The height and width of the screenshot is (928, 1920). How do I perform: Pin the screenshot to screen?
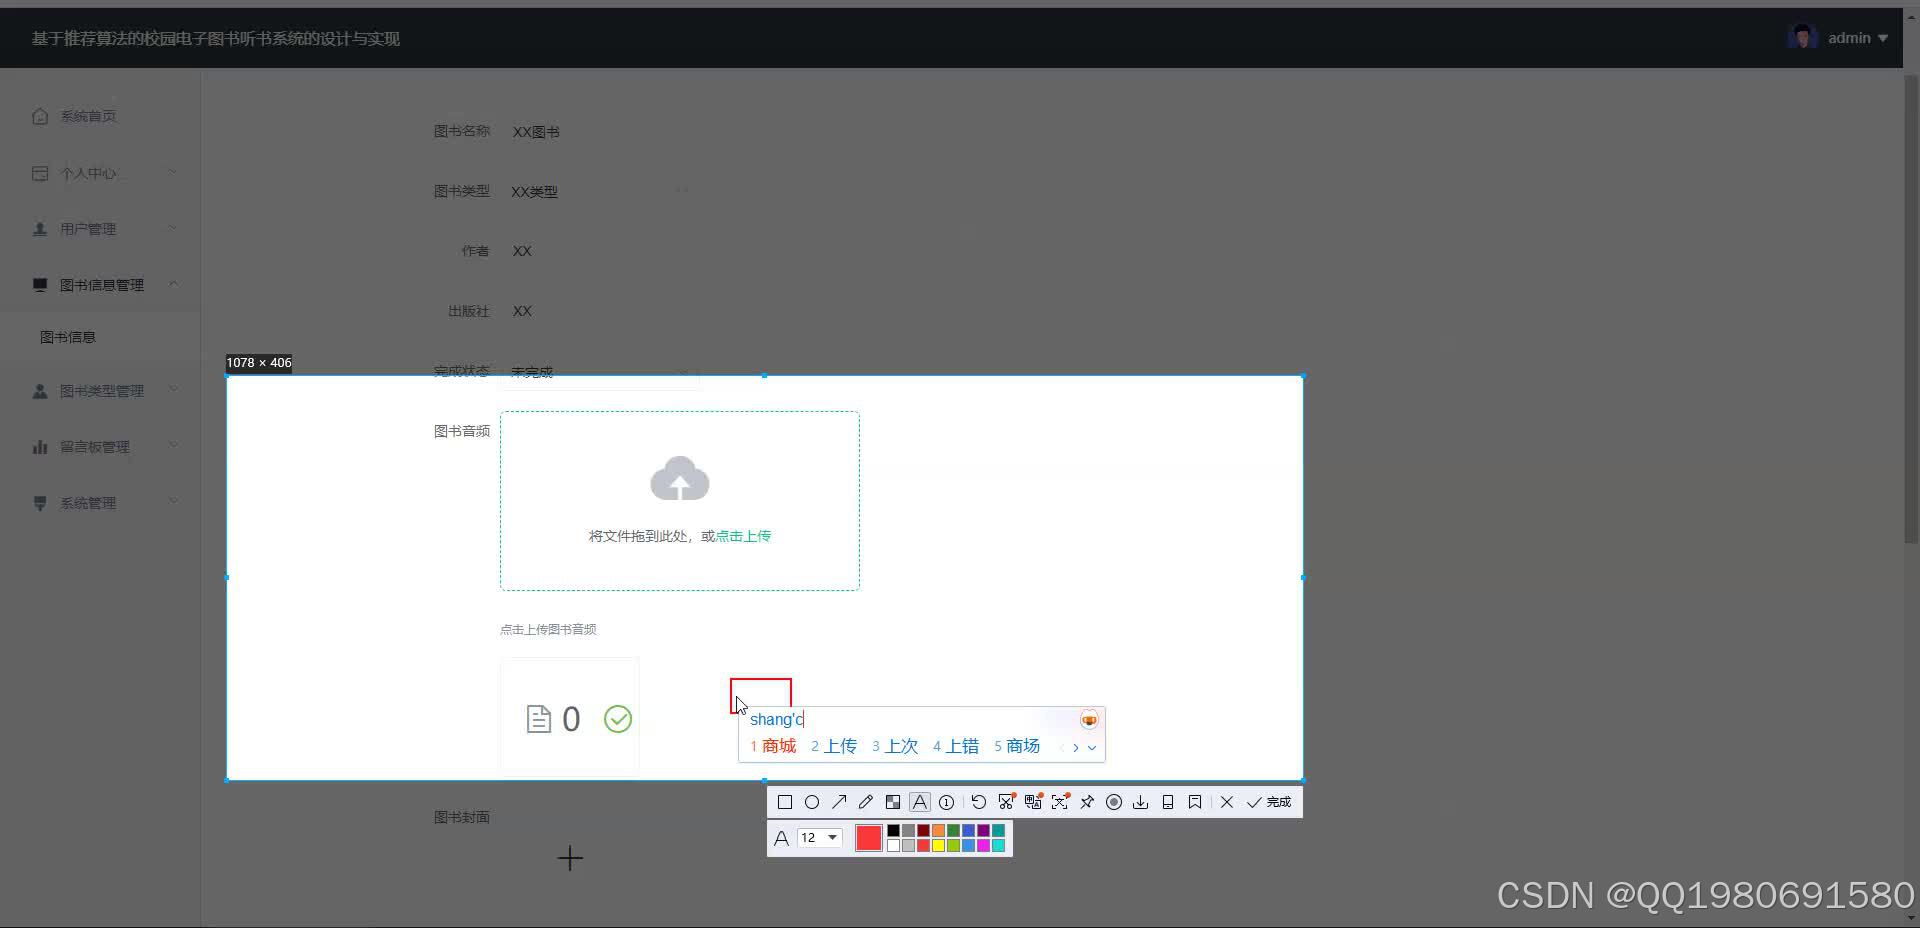coord(1087,802)
